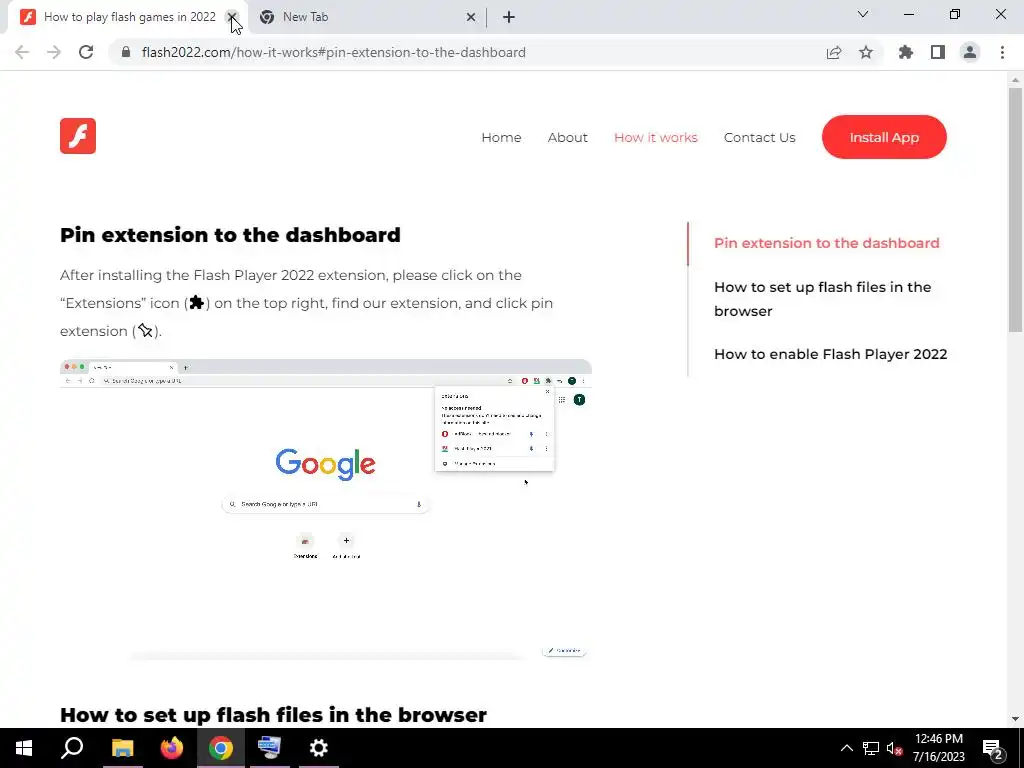Image resolution: width=1024 pixels, height=768 pixels.
Task: Click the page vertical scrollbar thumb
Action: tap(1015, 209)
